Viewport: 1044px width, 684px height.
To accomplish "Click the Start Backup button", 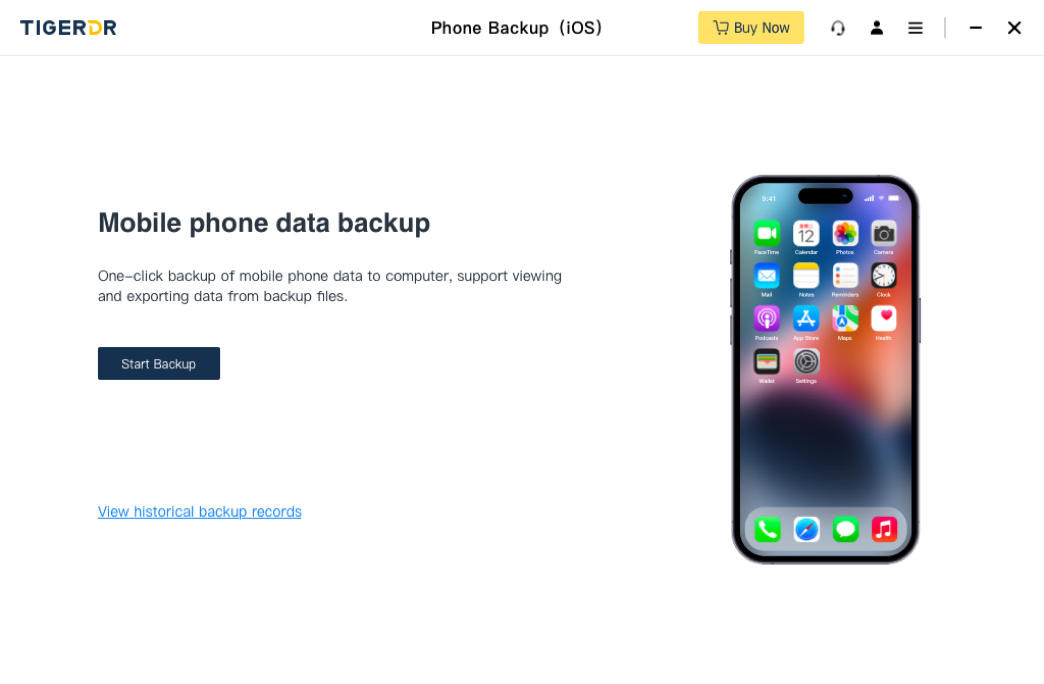I will [158, 364].
